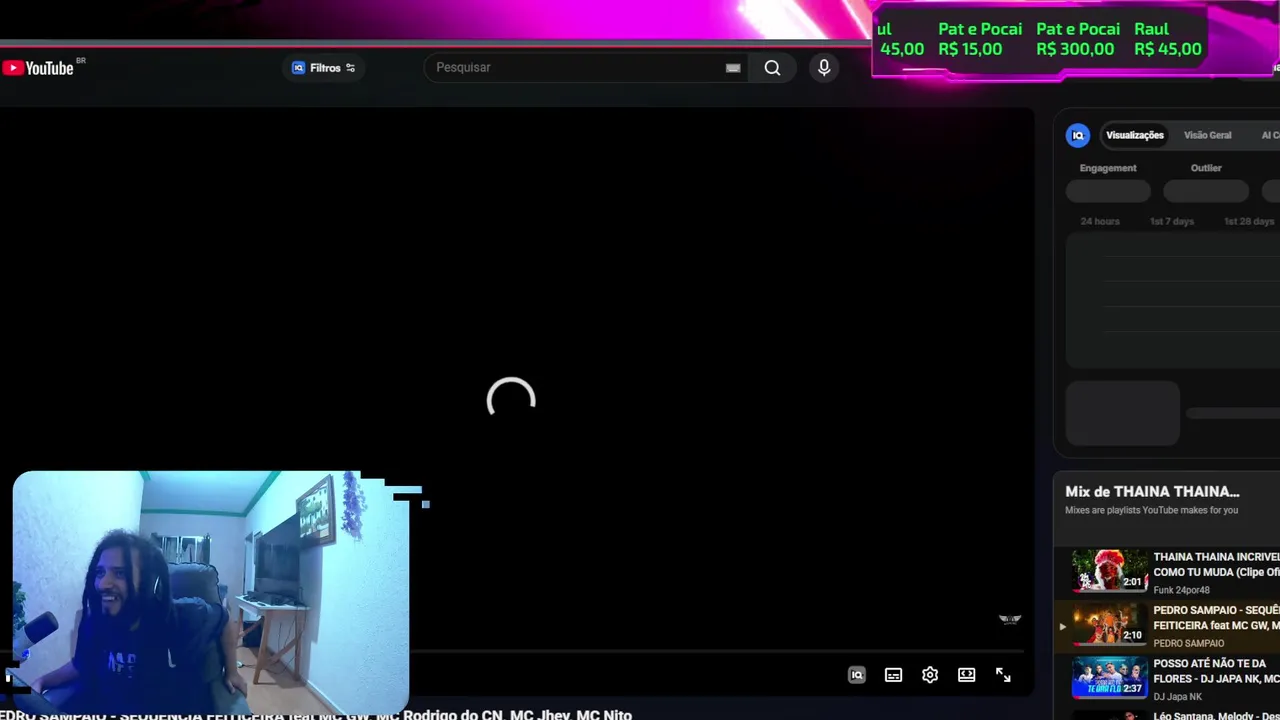Click the '24 hours' label
Image resolution: width=1280 pixels, height=720 pixels.
1100,221
